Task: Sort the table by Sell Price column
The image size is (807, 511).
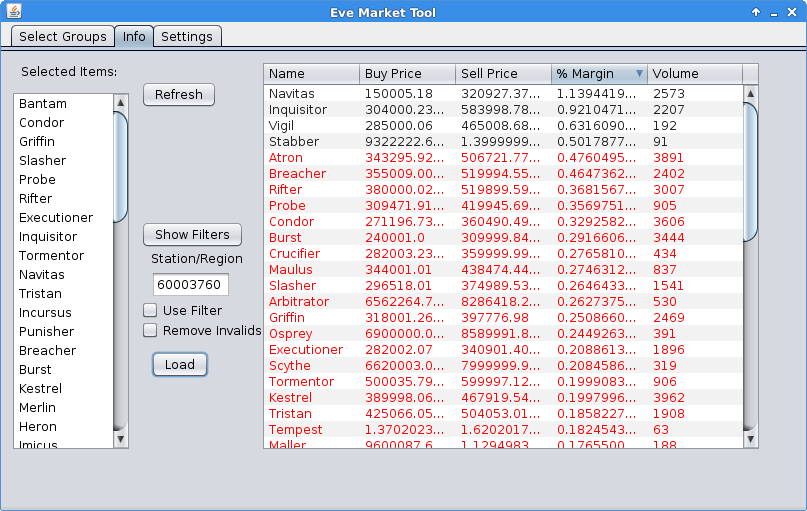Action: pyautogui.click(x=503, y=74)
